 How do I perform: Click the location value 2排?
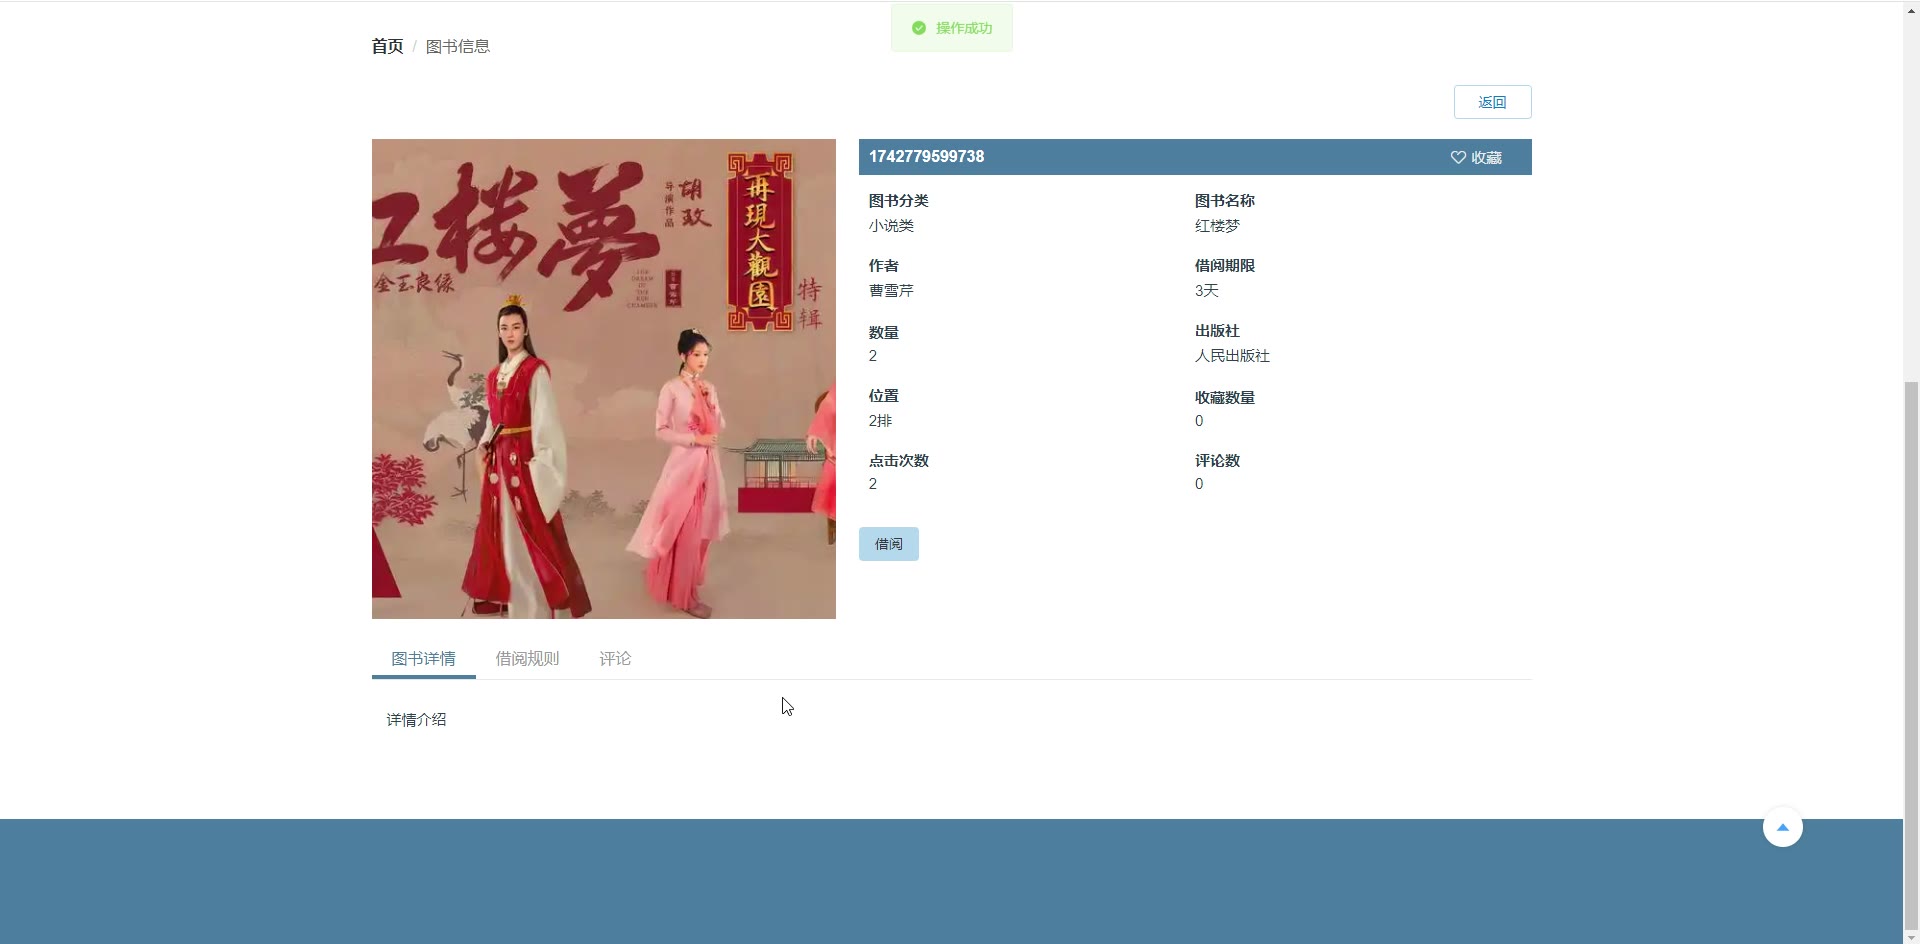pyautogui.click(x=880, y=421)
